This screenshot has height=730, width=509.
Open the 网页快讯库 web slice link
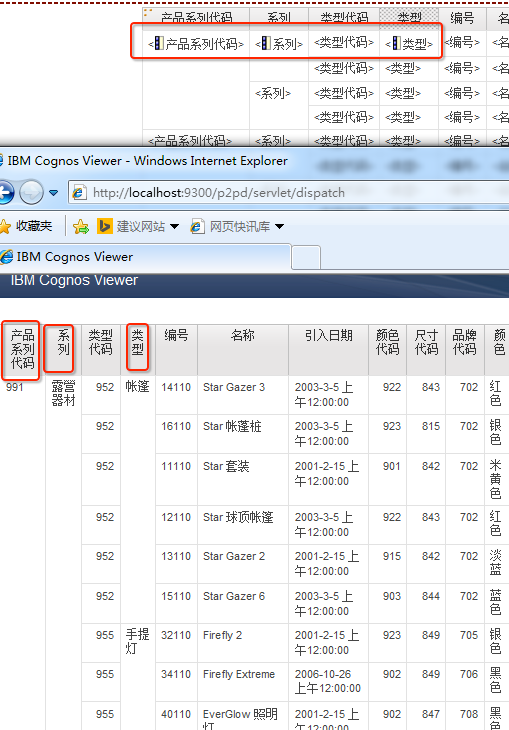pos(231,227)
